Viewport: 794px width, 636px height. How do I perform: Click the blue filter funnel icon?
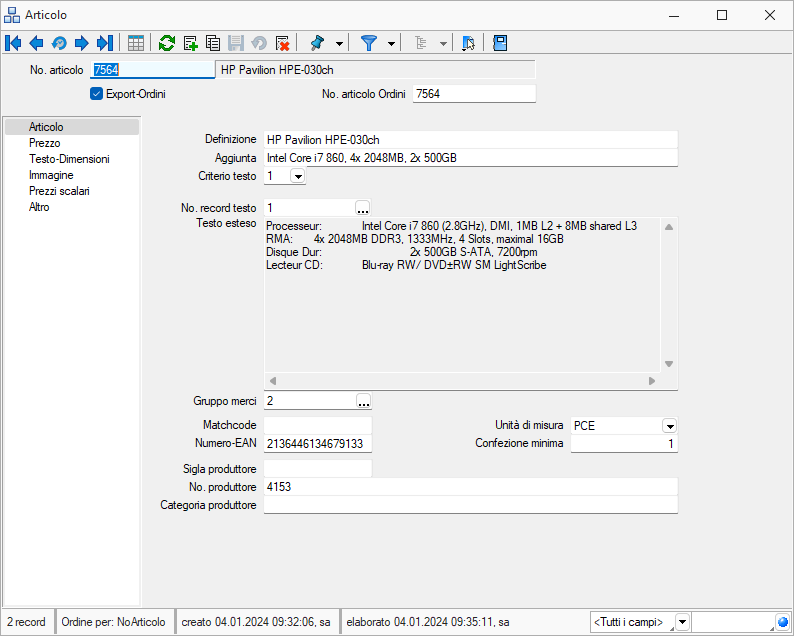369,43
